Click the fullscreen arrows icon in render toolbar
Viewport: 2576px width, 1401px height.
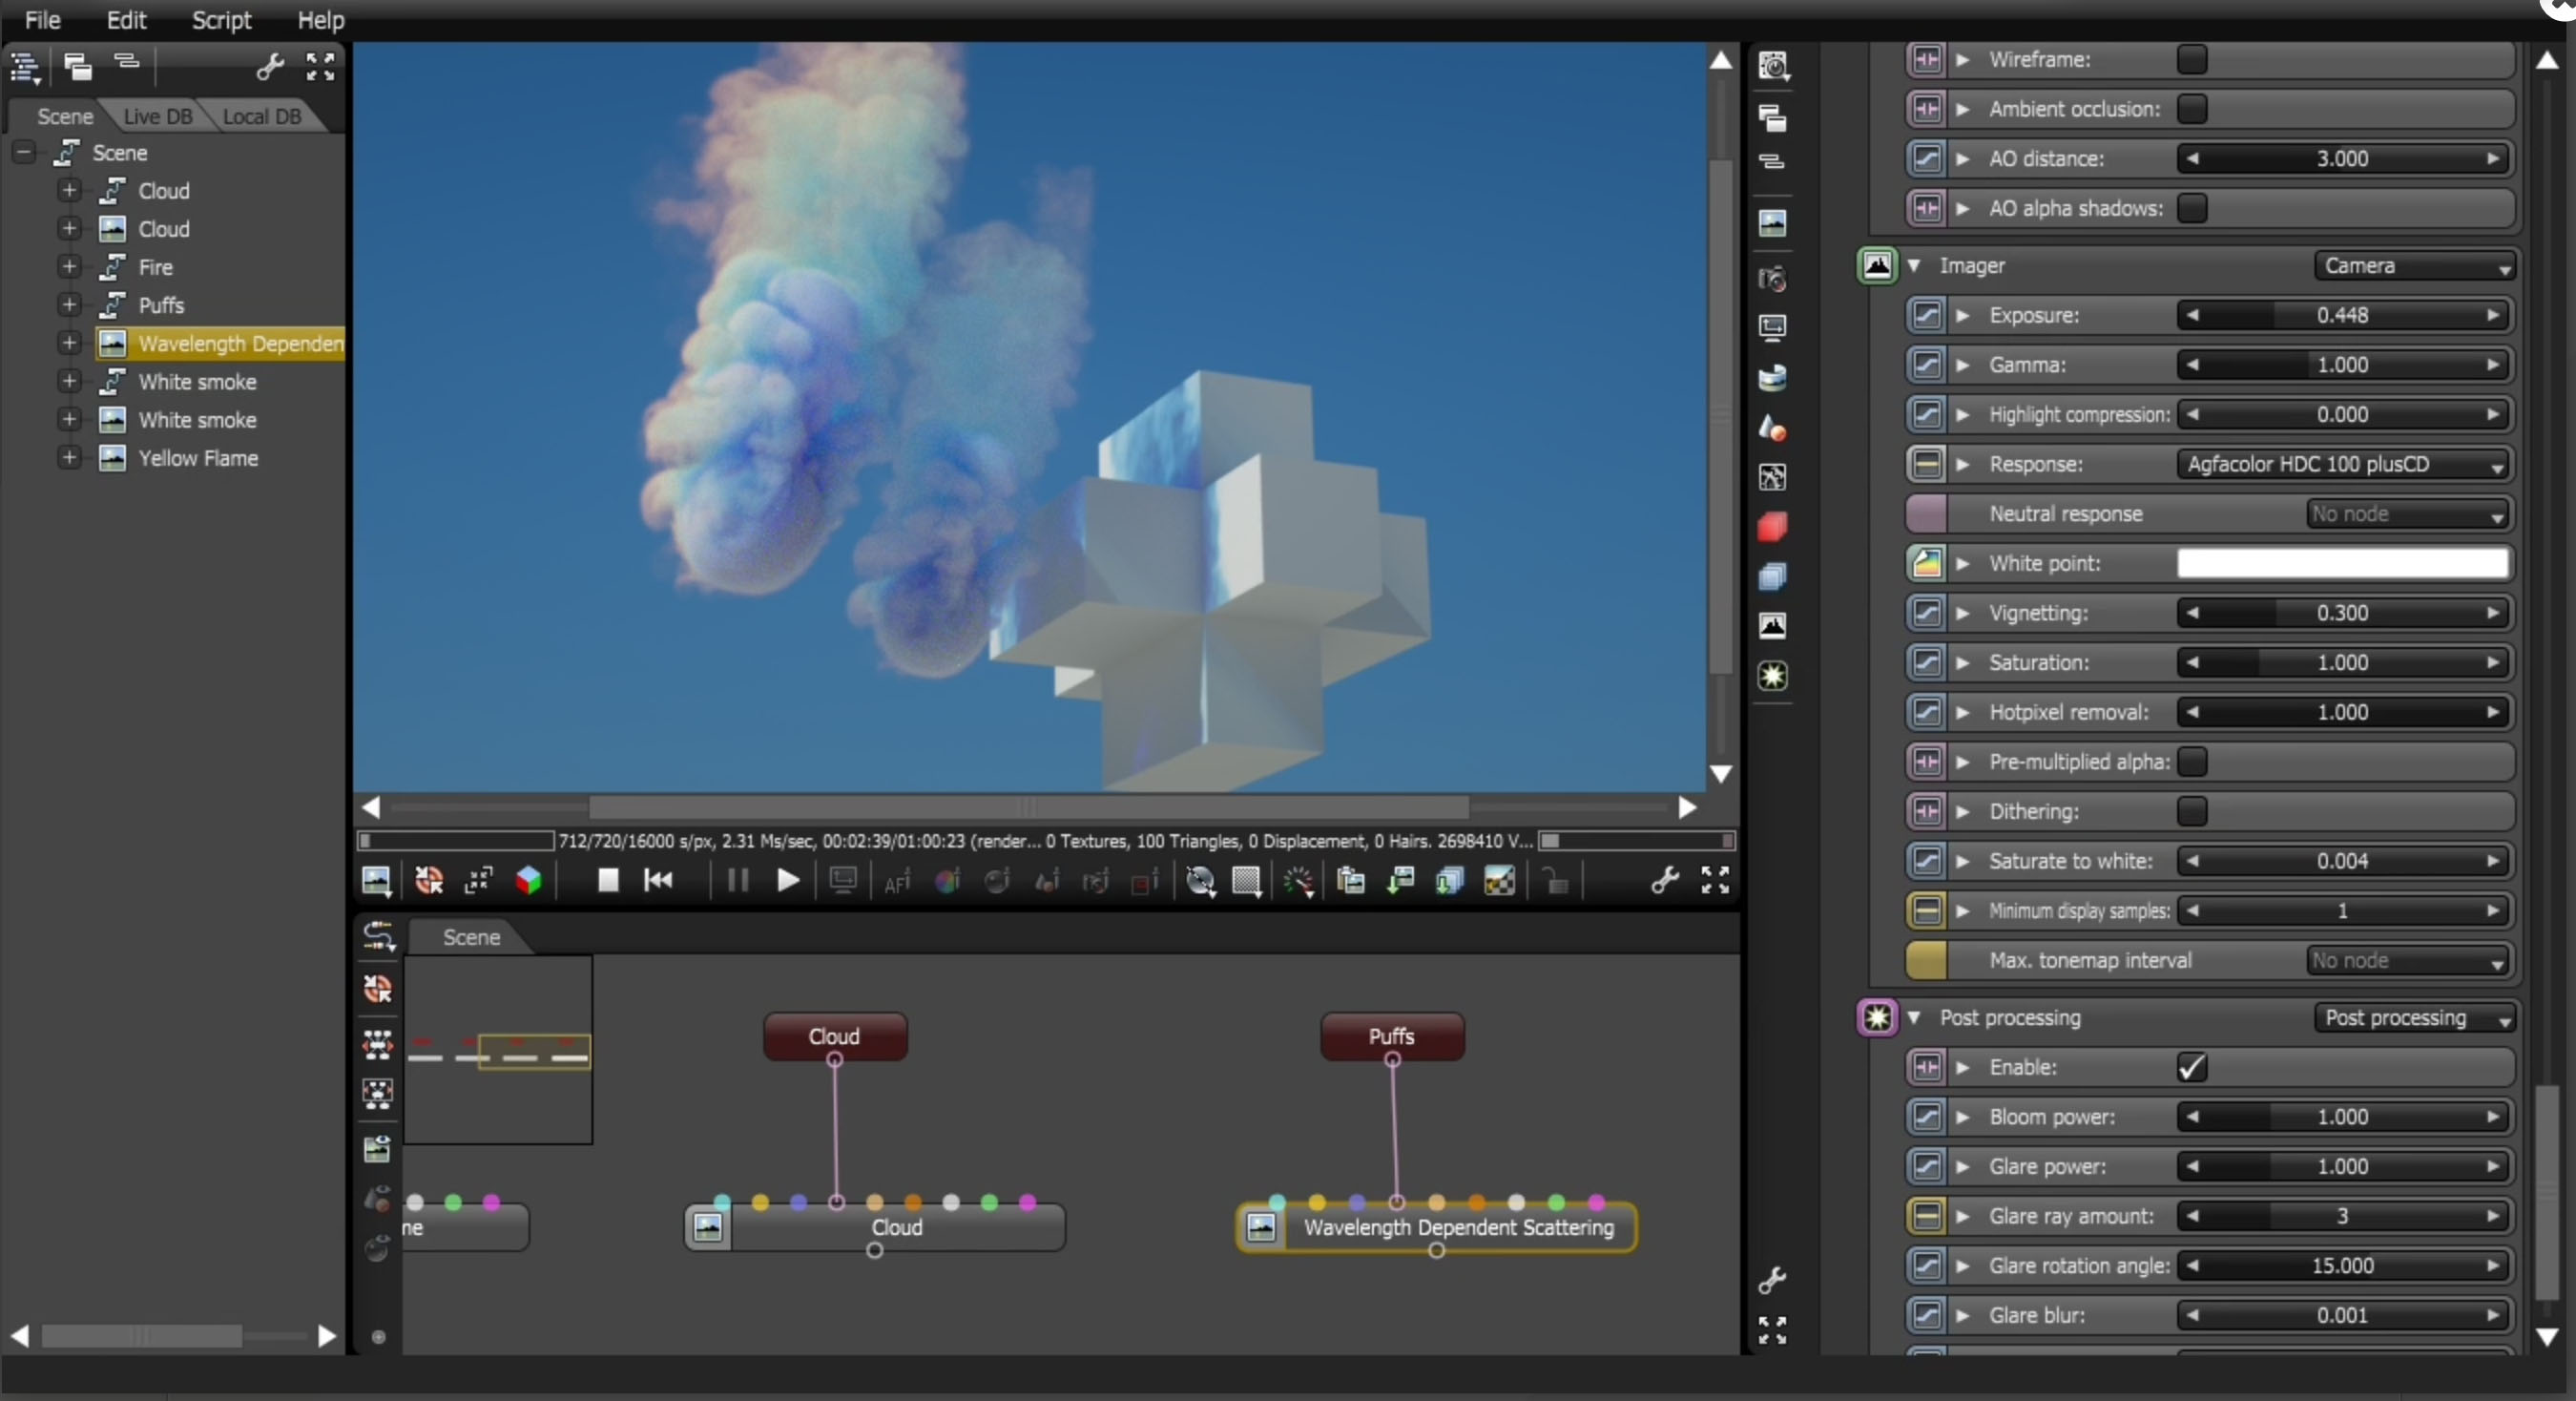click(x=1715, y=880)
